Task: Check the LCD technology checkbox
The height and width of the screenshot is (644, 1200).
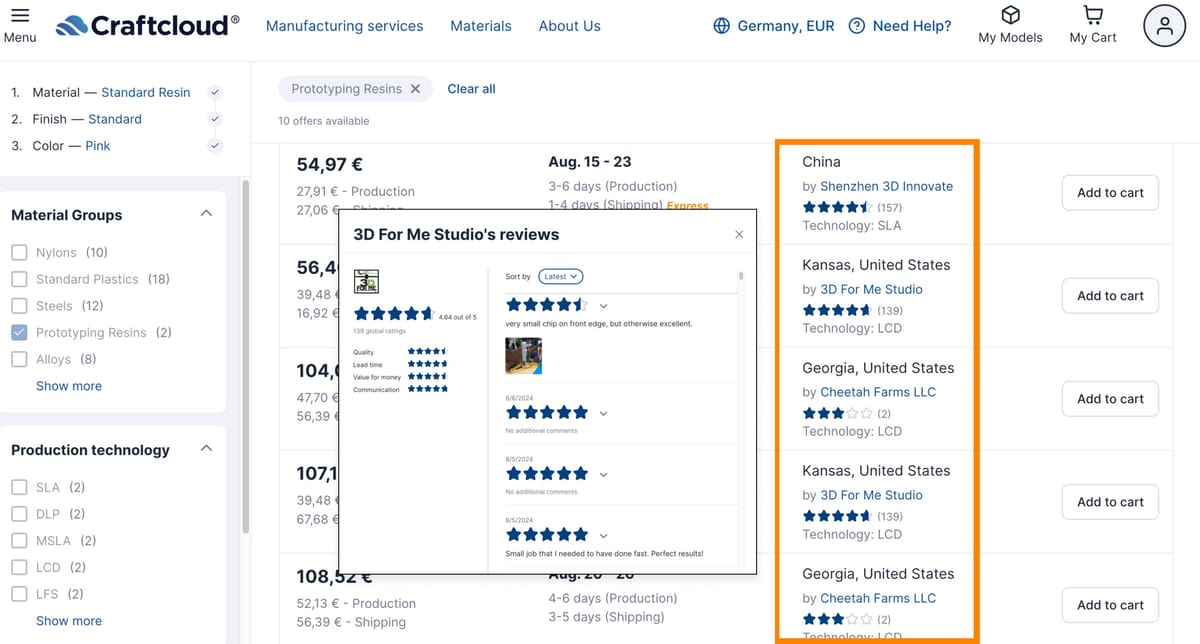Action: pyautogui.click(x=19, y=568)
